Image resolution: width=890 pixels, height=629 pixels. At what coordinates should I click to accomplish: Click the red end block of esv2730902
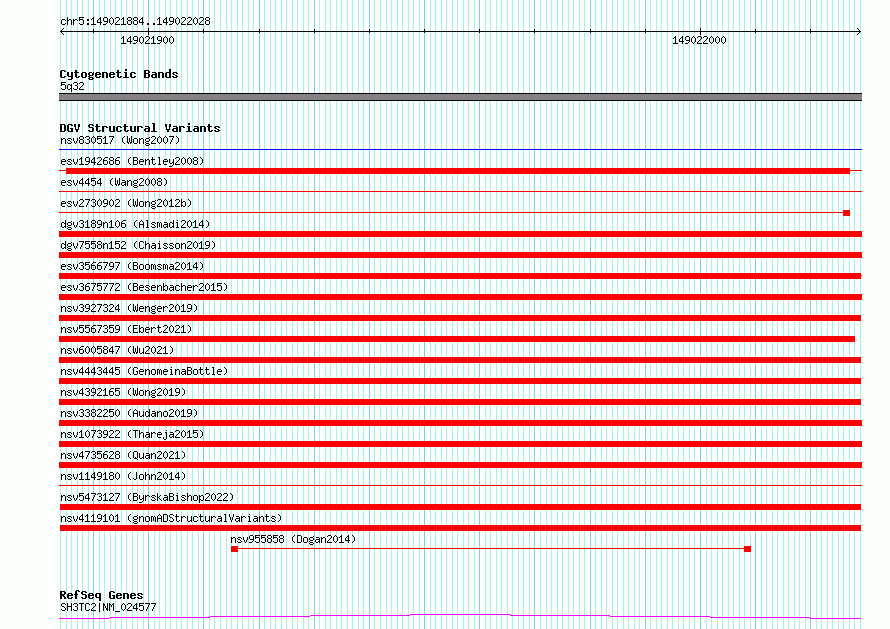point(846,213)
